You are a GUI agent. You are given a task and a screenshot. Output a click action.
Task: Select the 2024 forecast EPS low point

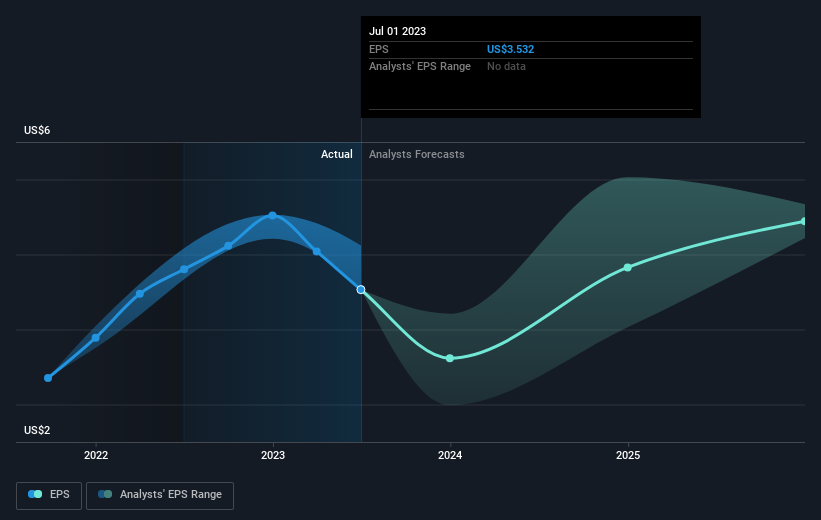450,358
